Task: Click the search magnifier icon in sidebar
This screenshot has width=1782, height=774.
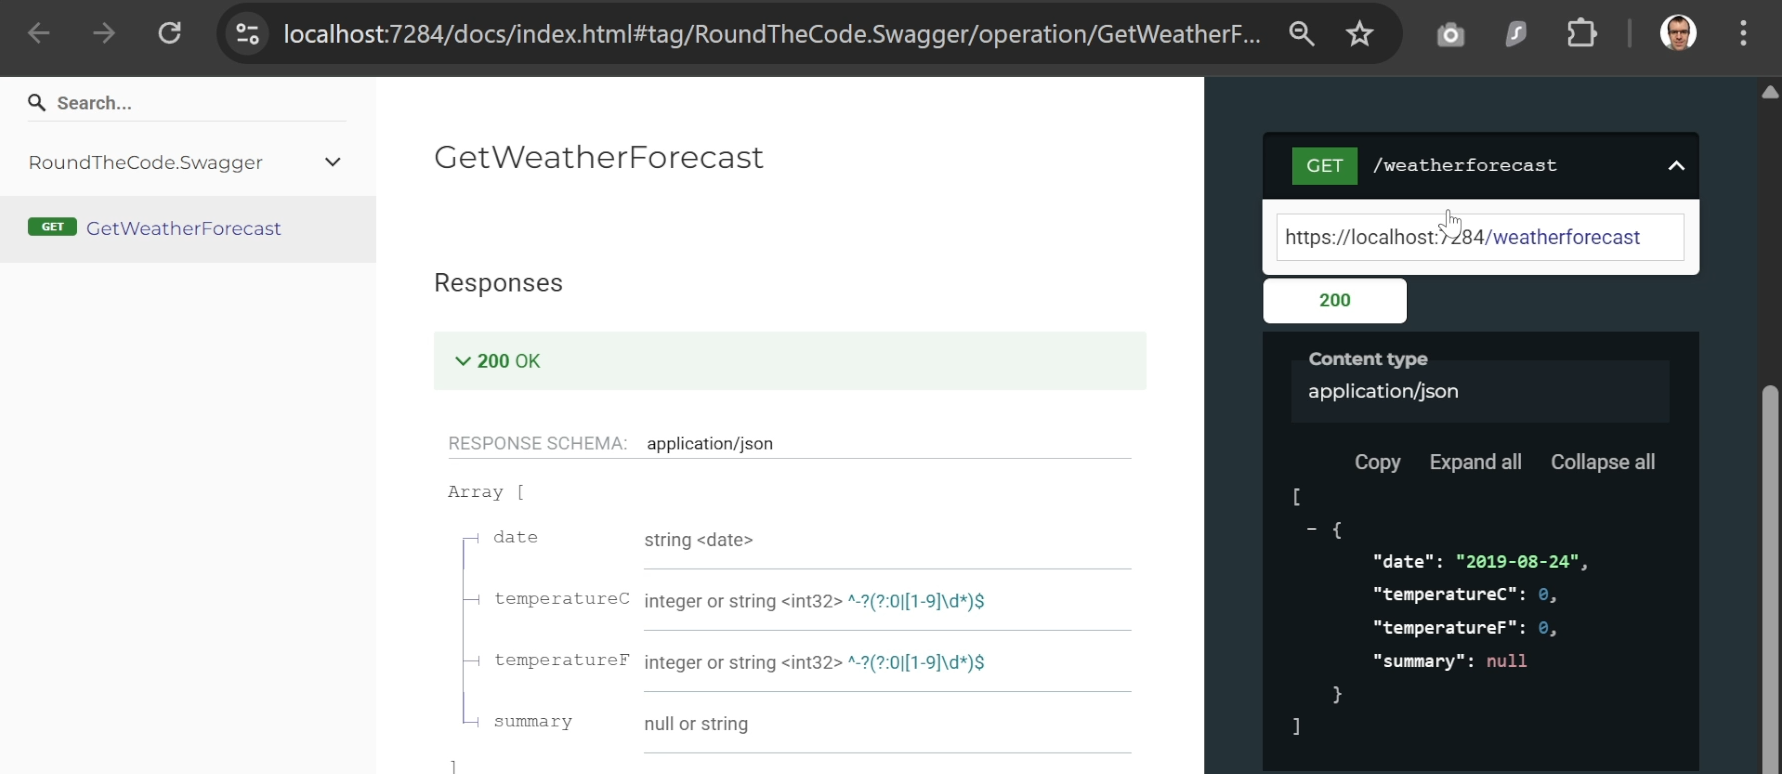Action: pyautogui.click(x=37, y=103)
